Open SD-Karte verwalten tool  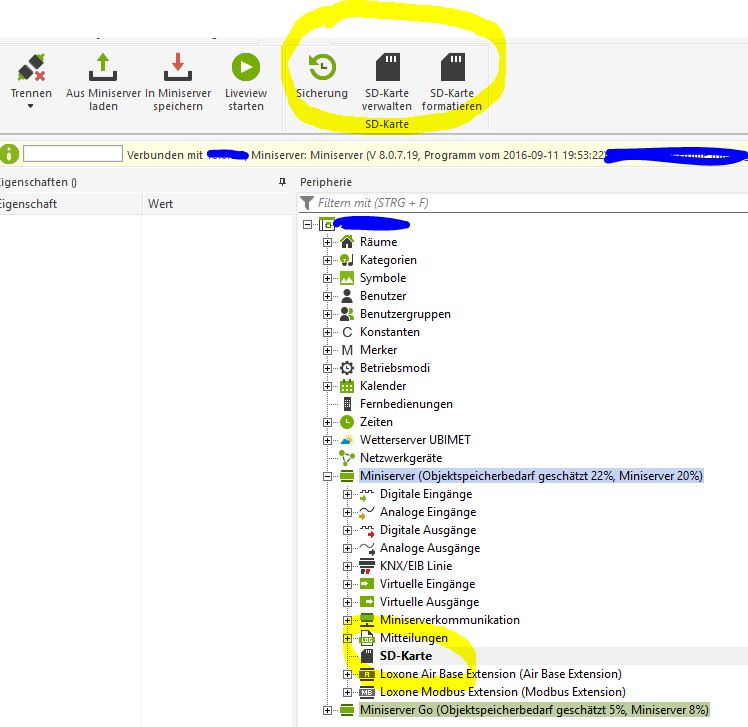(387, 68)
